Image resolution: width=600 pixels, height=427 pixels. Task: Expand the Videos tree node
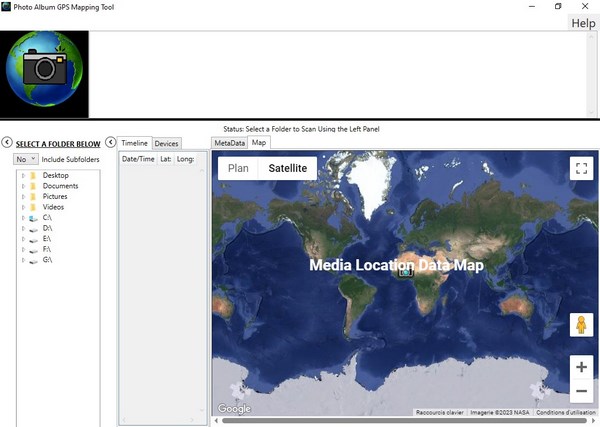click(x=23, y=207)
